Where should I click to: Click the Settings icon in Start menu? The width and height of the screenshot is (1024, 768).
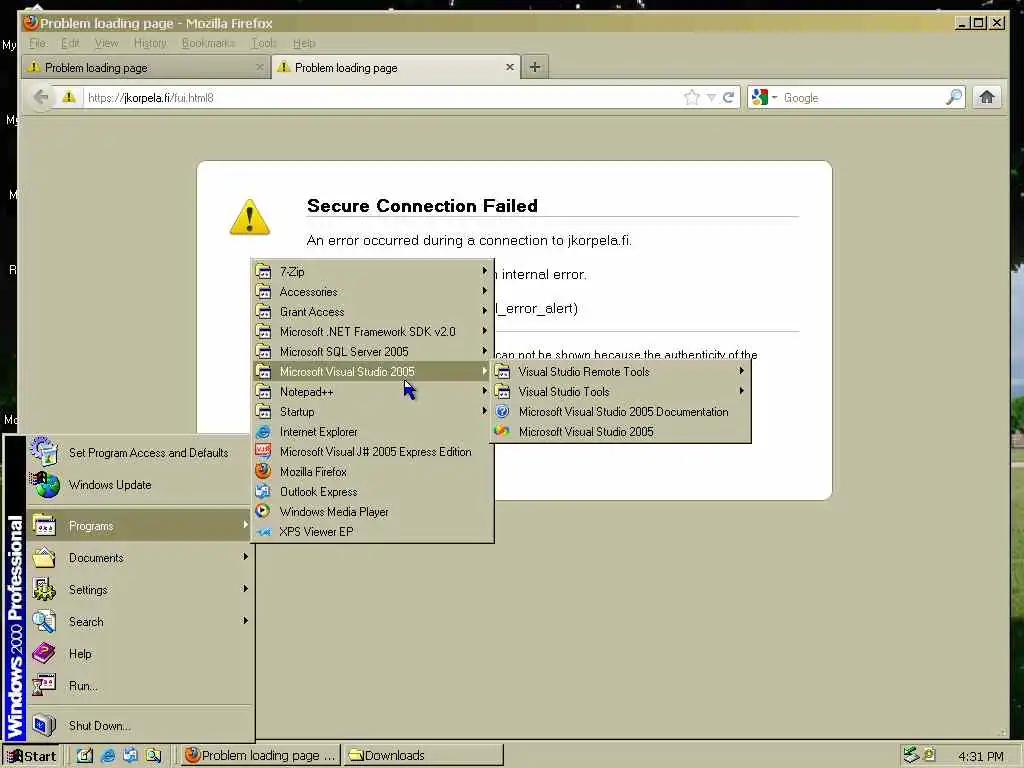(44, 589)
